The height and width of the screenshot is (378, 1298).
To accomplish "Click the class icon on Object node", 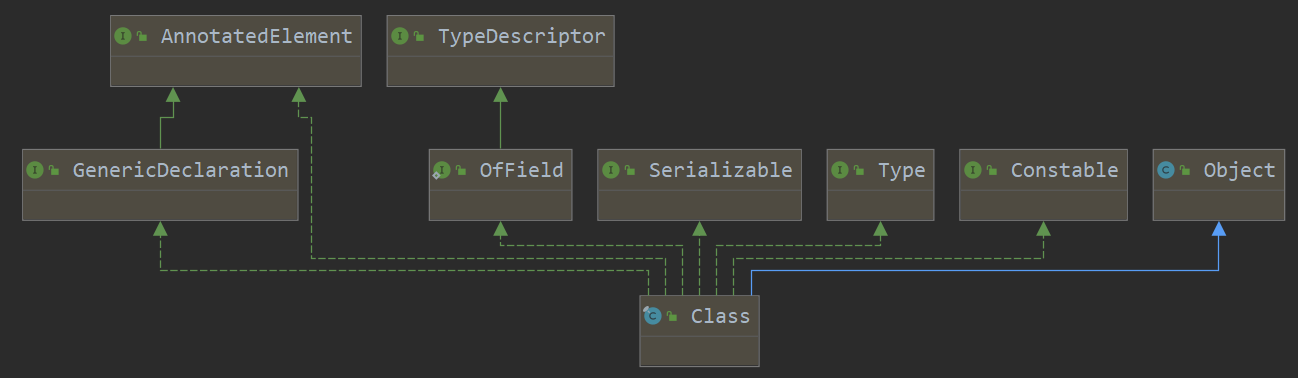I will pos(1165,171).
